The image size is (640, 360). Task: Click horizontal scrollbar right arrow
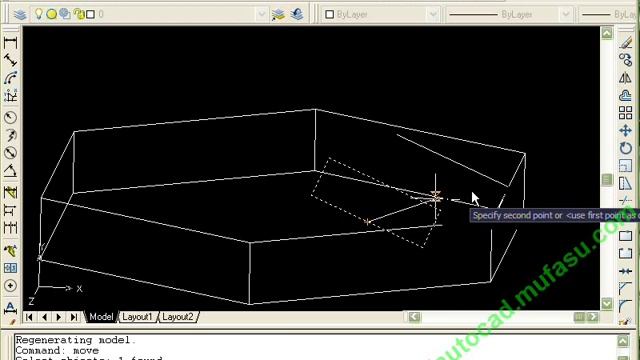[x=593, y=317]
